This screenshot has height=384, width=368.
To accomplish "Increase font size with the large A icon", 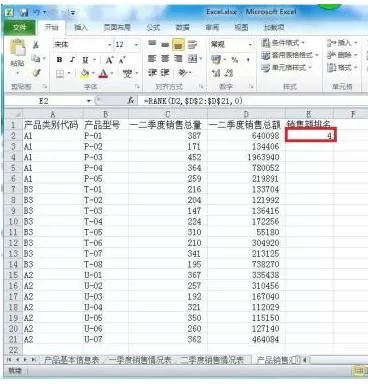I will (x=109, y=60).
